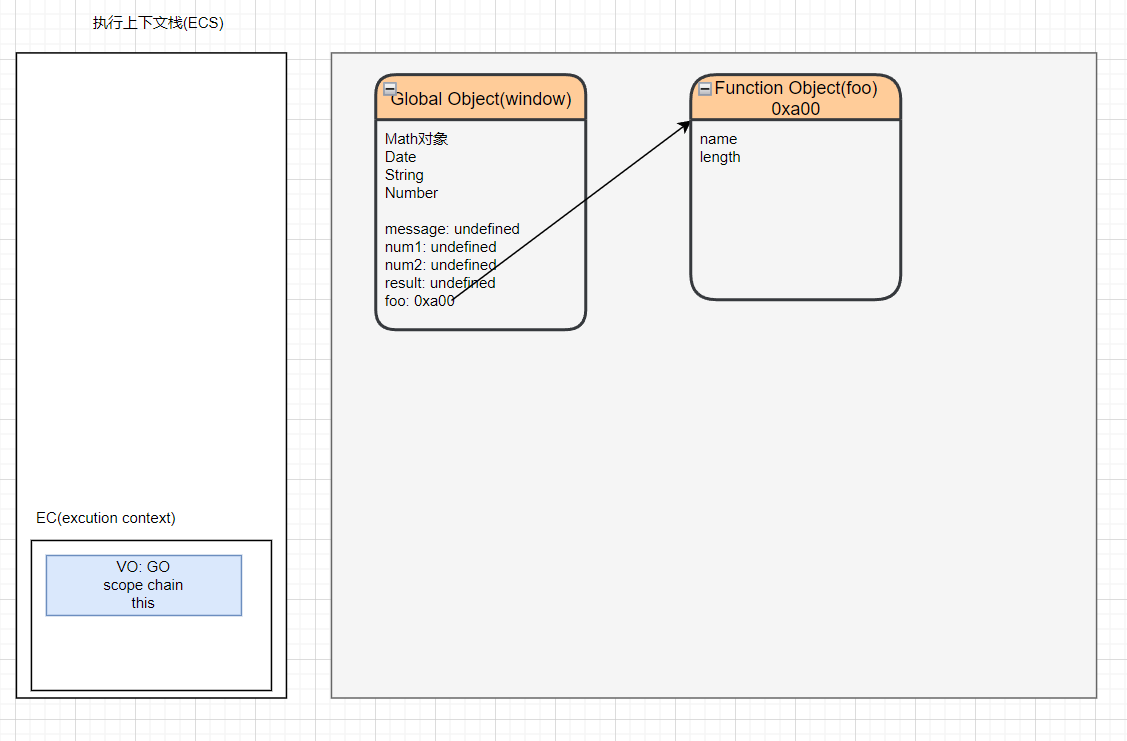The image size is (1127, 741).
Task: Click the String entry in Global Object
Action: [404, 175]
